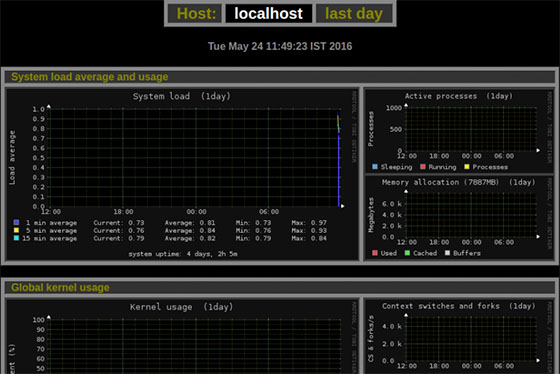The image size is (560, 374).
Task: Click the 1 min Current: 0.73 value
Action: click(119, 223)
